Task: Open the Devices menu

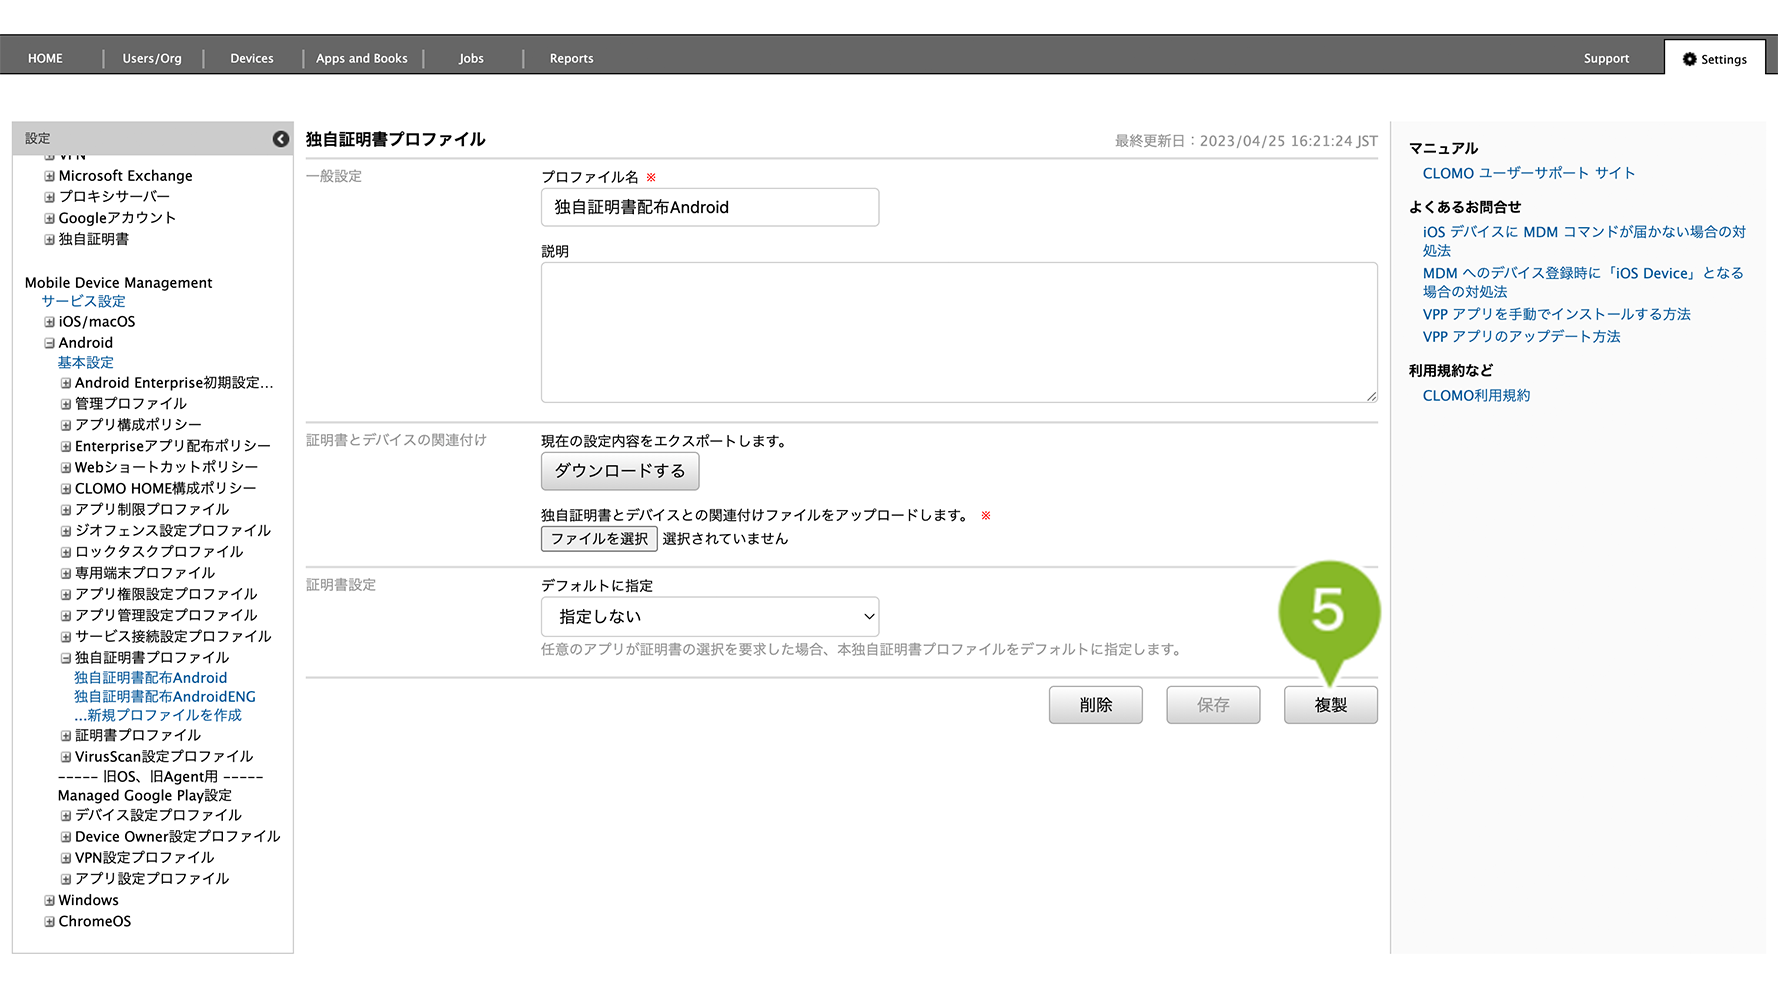Action: tap(251, 59)
